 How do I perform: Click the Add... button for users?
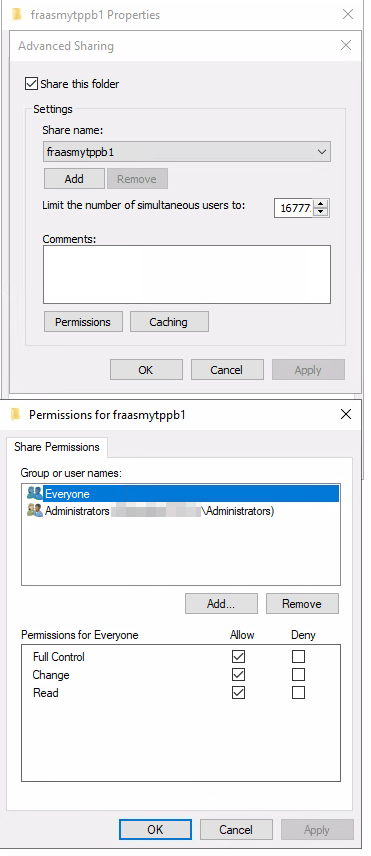pos(221,604)
